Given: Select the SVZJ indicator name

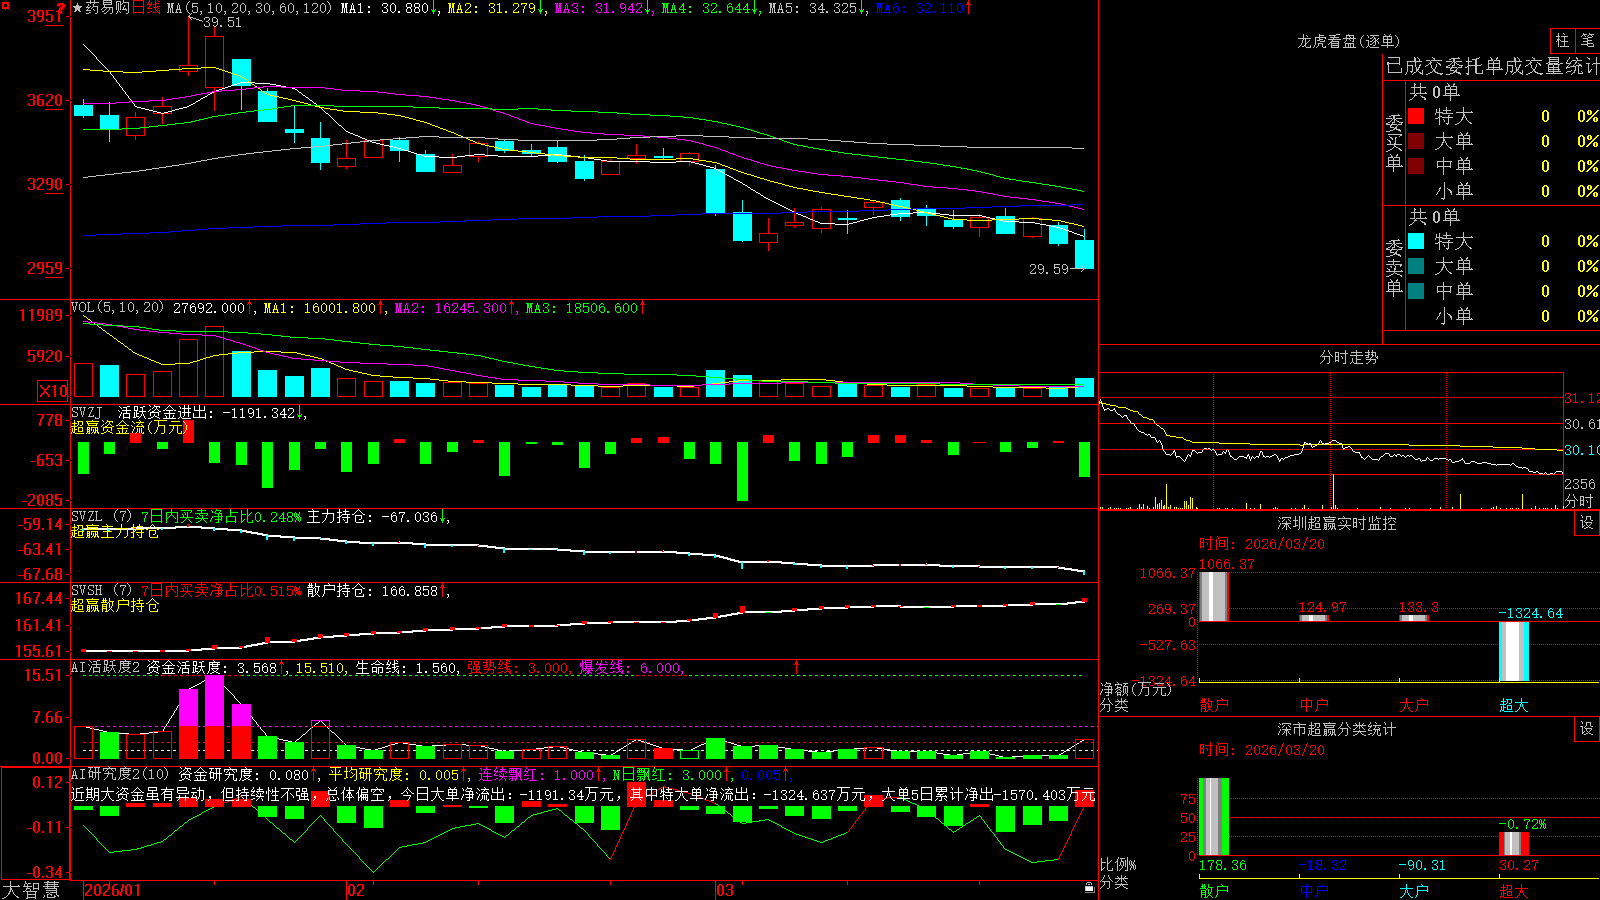Looking at the screenshot, I should [x=87, y=412].
